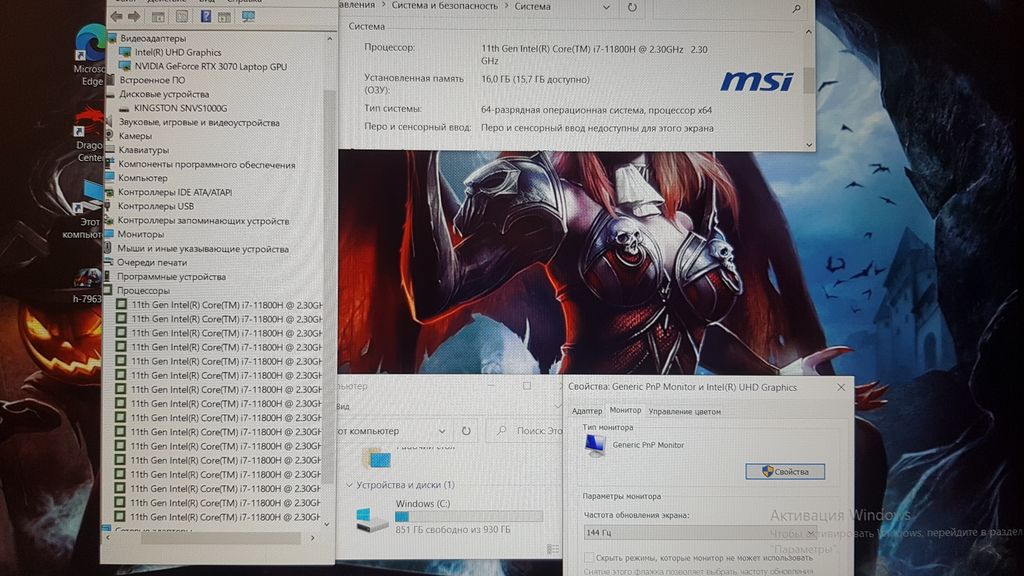Open Microsoft Edge desktop shortcut

pos(90,56)
